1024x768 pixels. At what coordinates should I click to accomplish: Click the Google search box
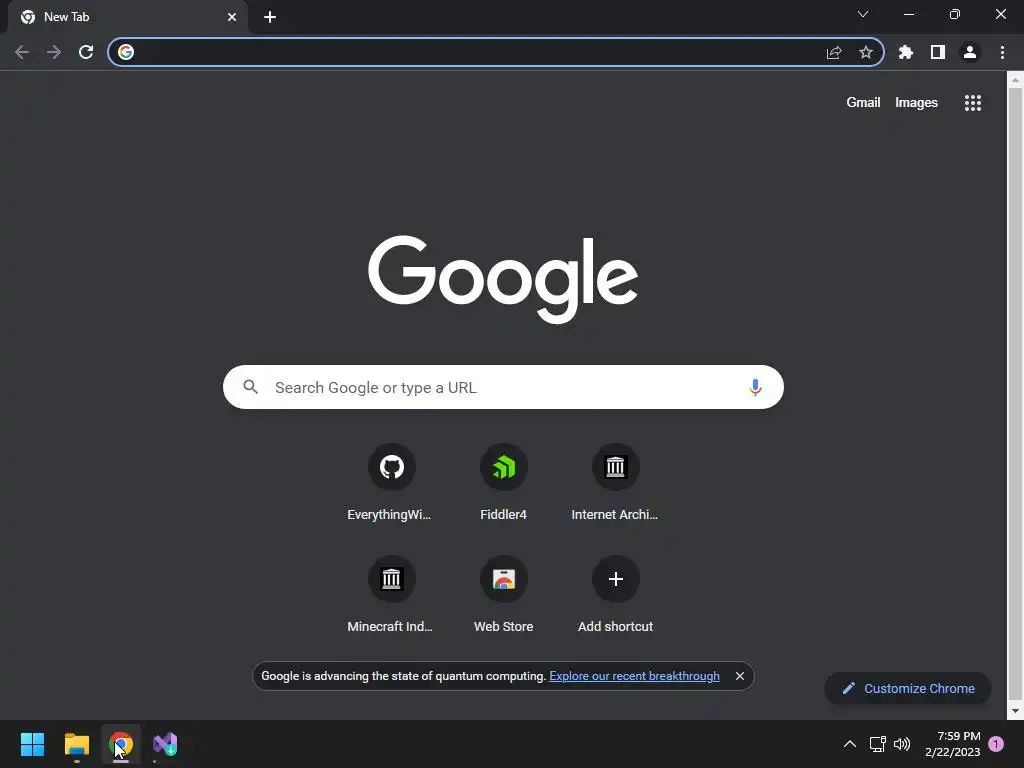(503, 387)
